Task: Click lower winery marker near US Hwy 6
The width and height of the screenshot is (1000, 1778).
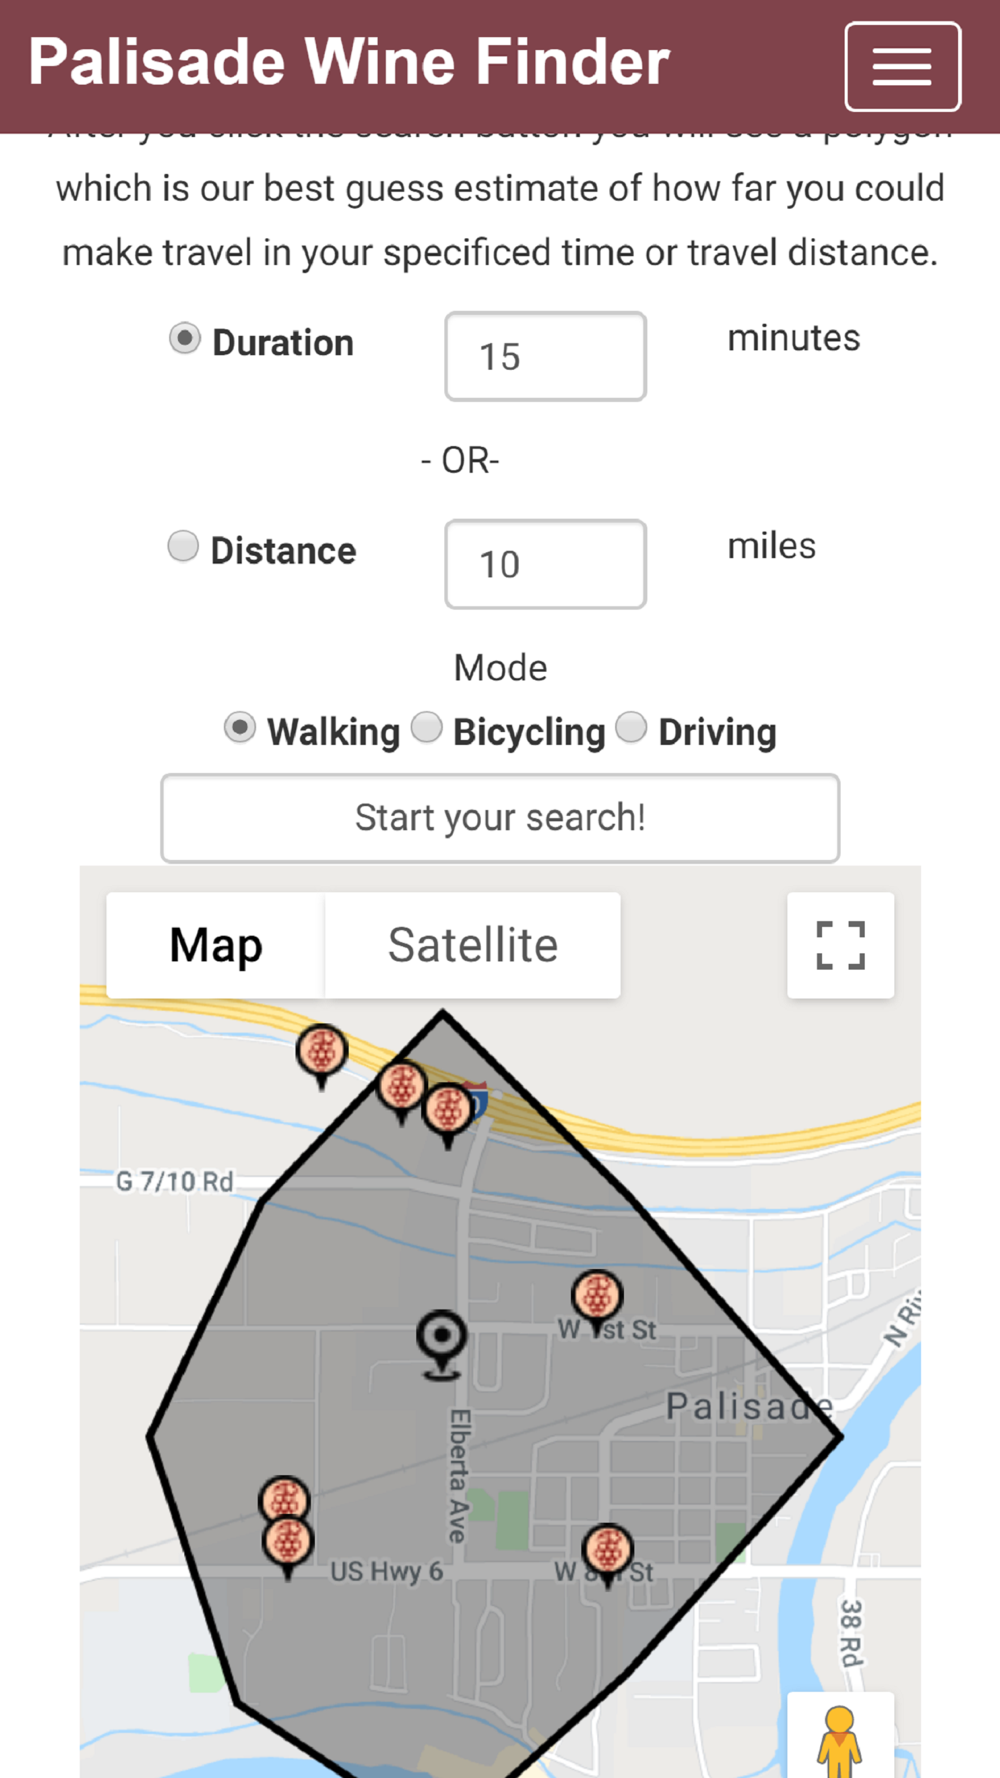Action: click(x=288, y=1547)
